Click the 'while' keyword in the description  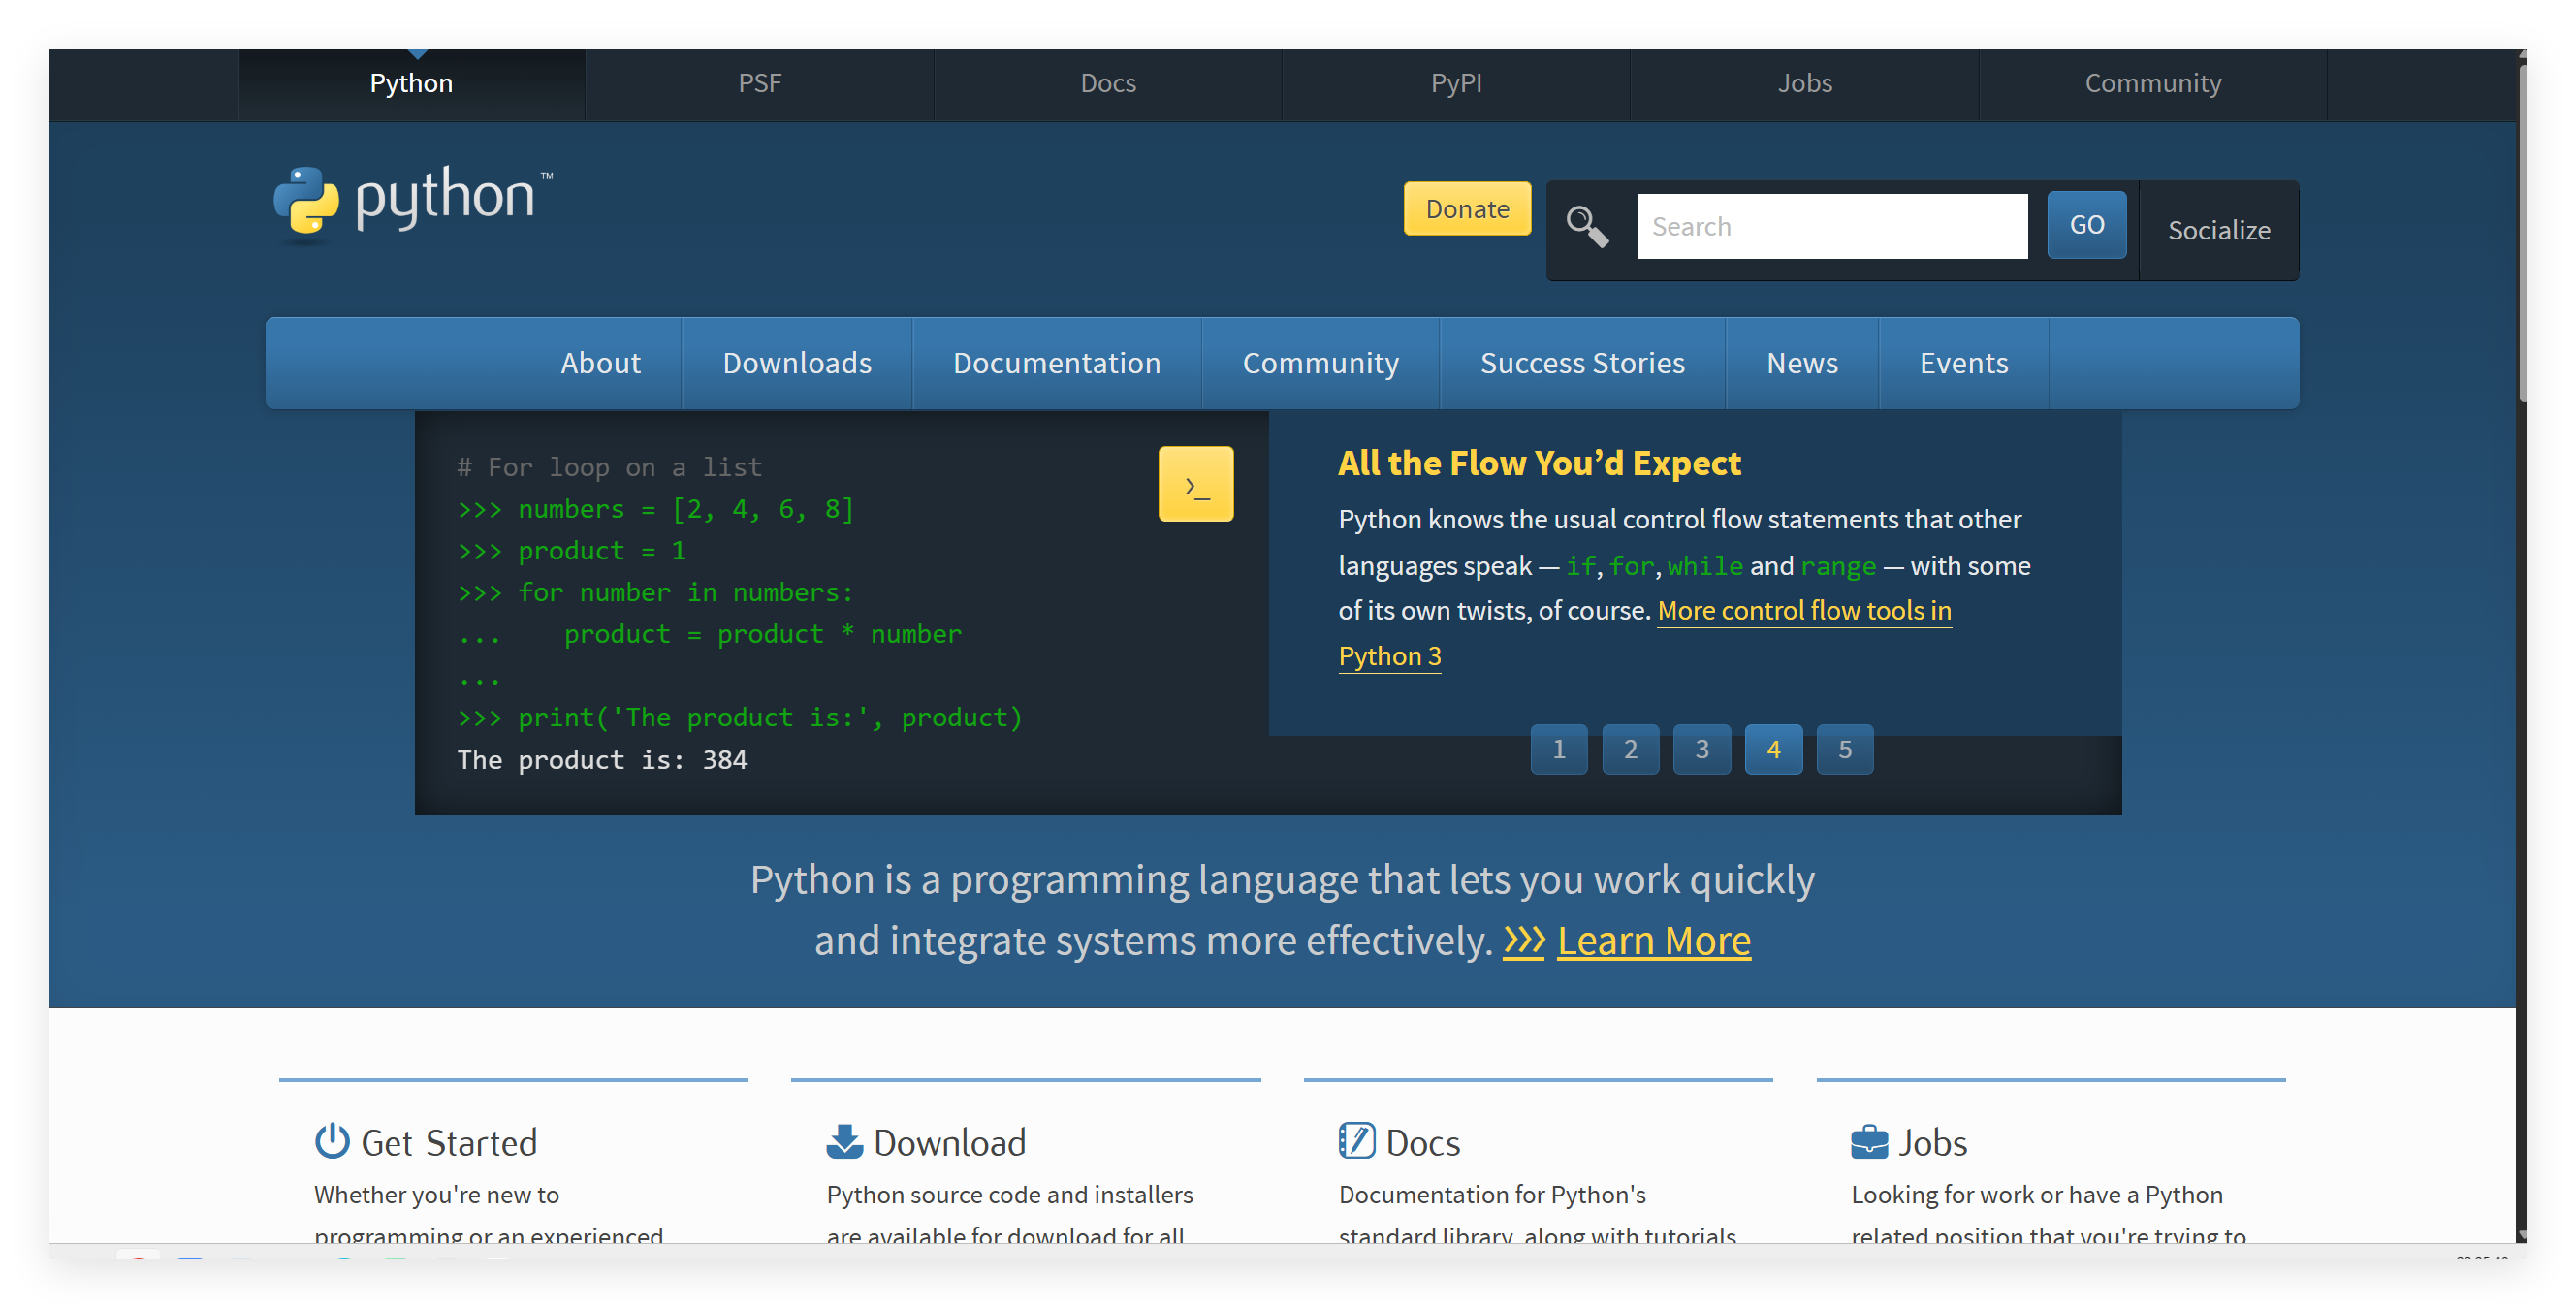click(x=1705, y=566)
